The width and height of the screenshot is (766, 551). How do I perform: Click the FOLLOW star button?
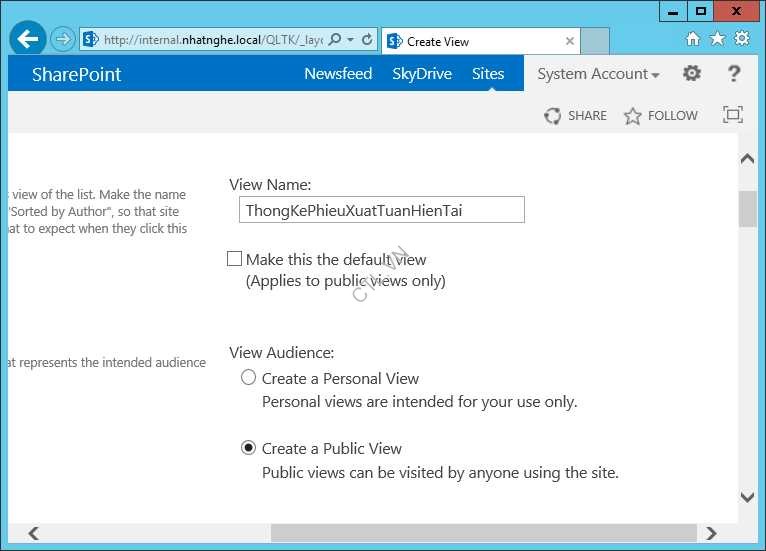pyautogui.click(x=661, y=116)
